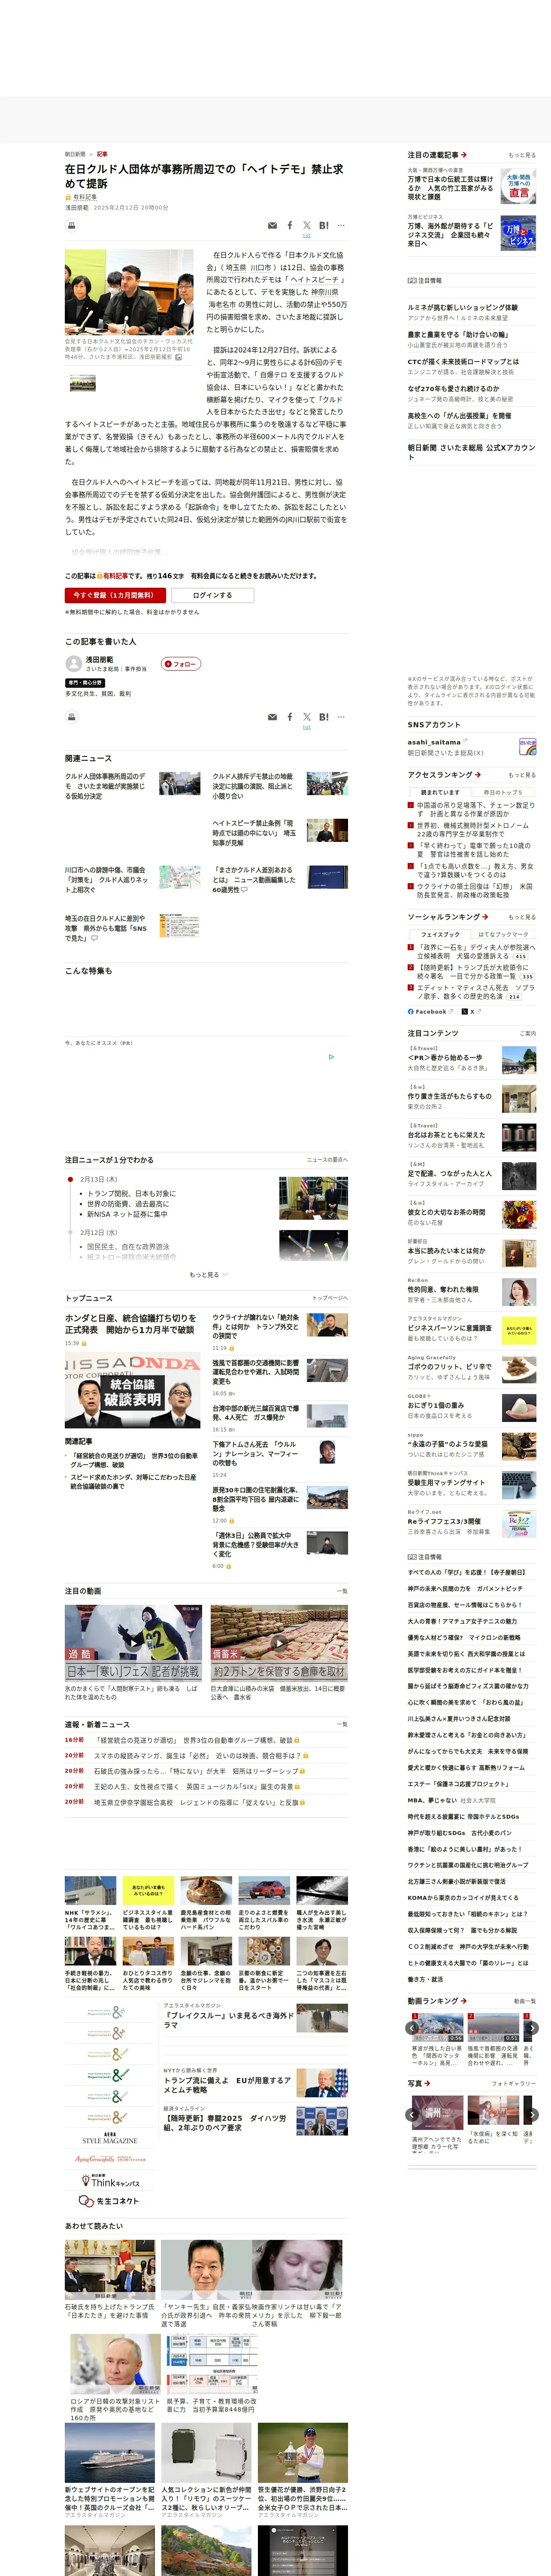Click the top Hatena Bookmark B! icon
This screenshot has height=2576, width=551.
pos(324,226)
